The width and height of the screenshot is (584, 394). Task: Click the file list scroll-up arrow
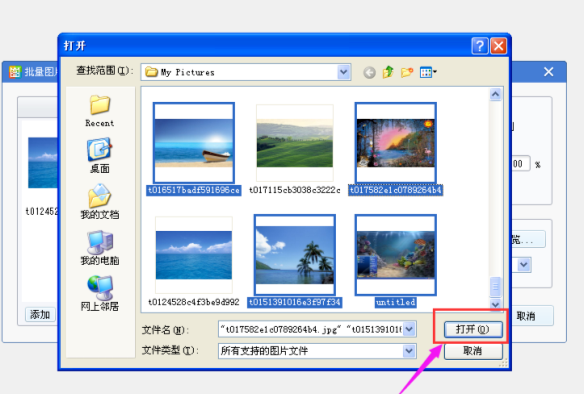(495, 94)
